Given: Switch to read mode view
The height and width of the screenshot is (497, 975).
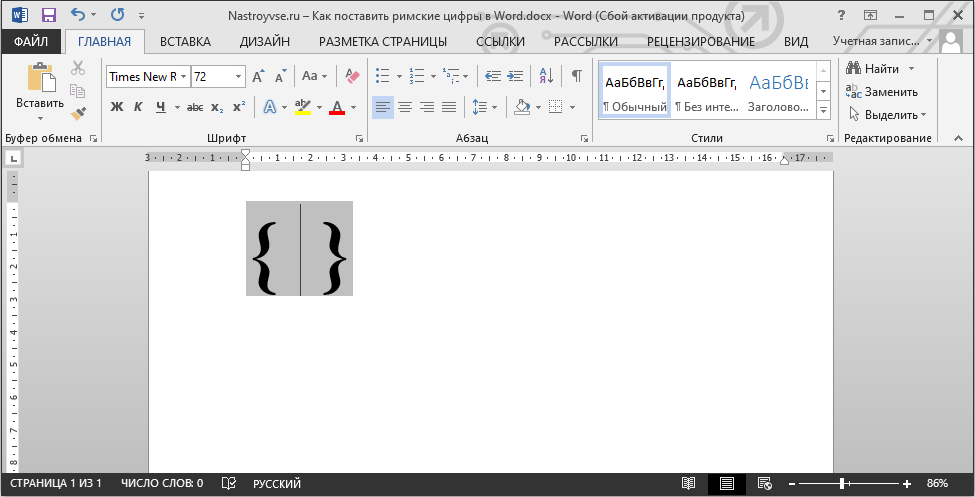Looking at the screenshot, I should (688, 483).
